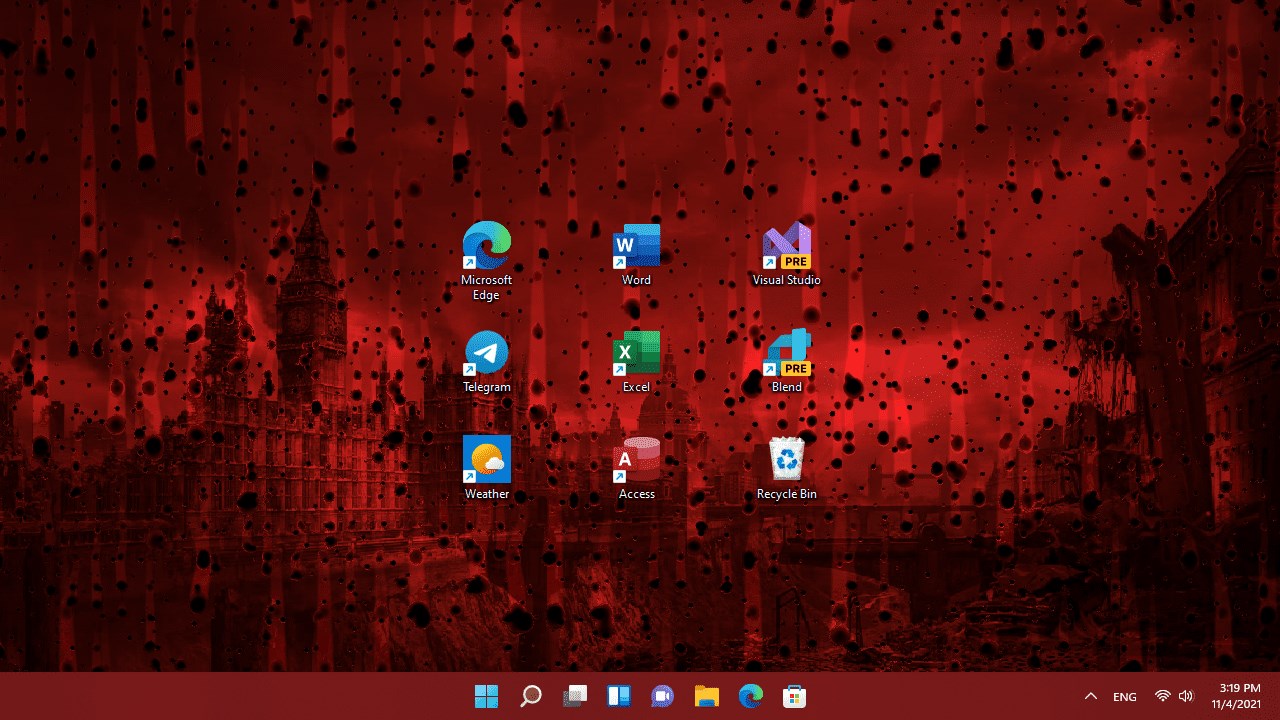Select the Recycle Bin icon
This screenshot has width=1280, height=720.
click(x=787, y=468)
